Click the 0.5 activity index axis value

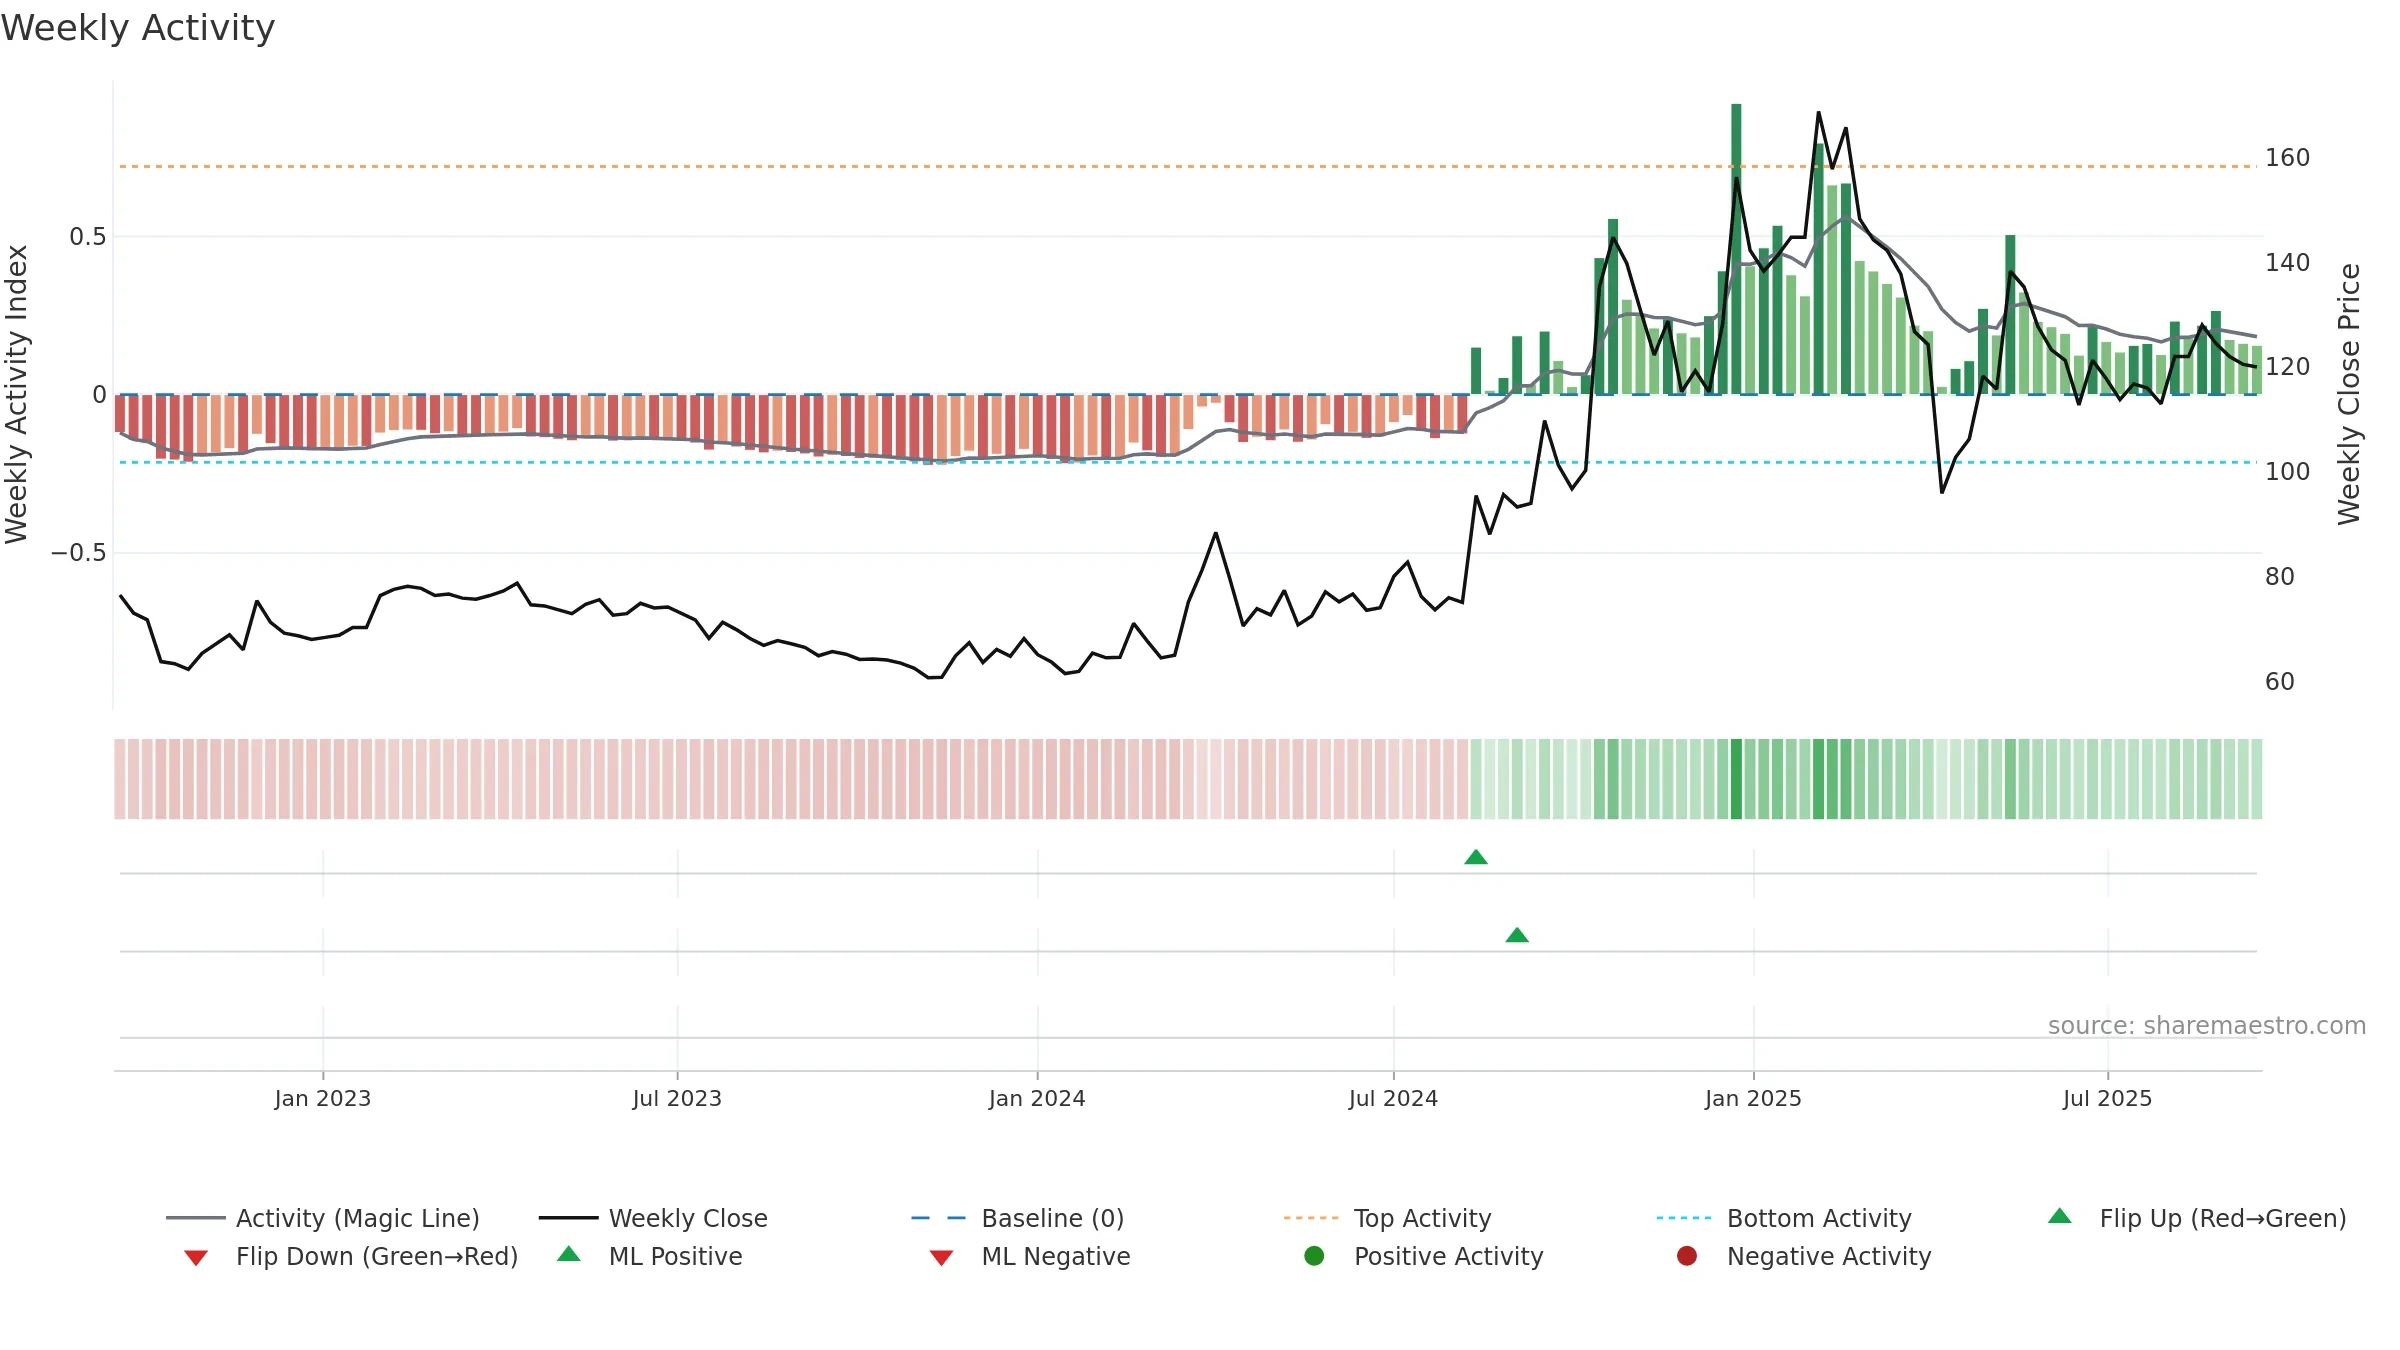[87, 237]
